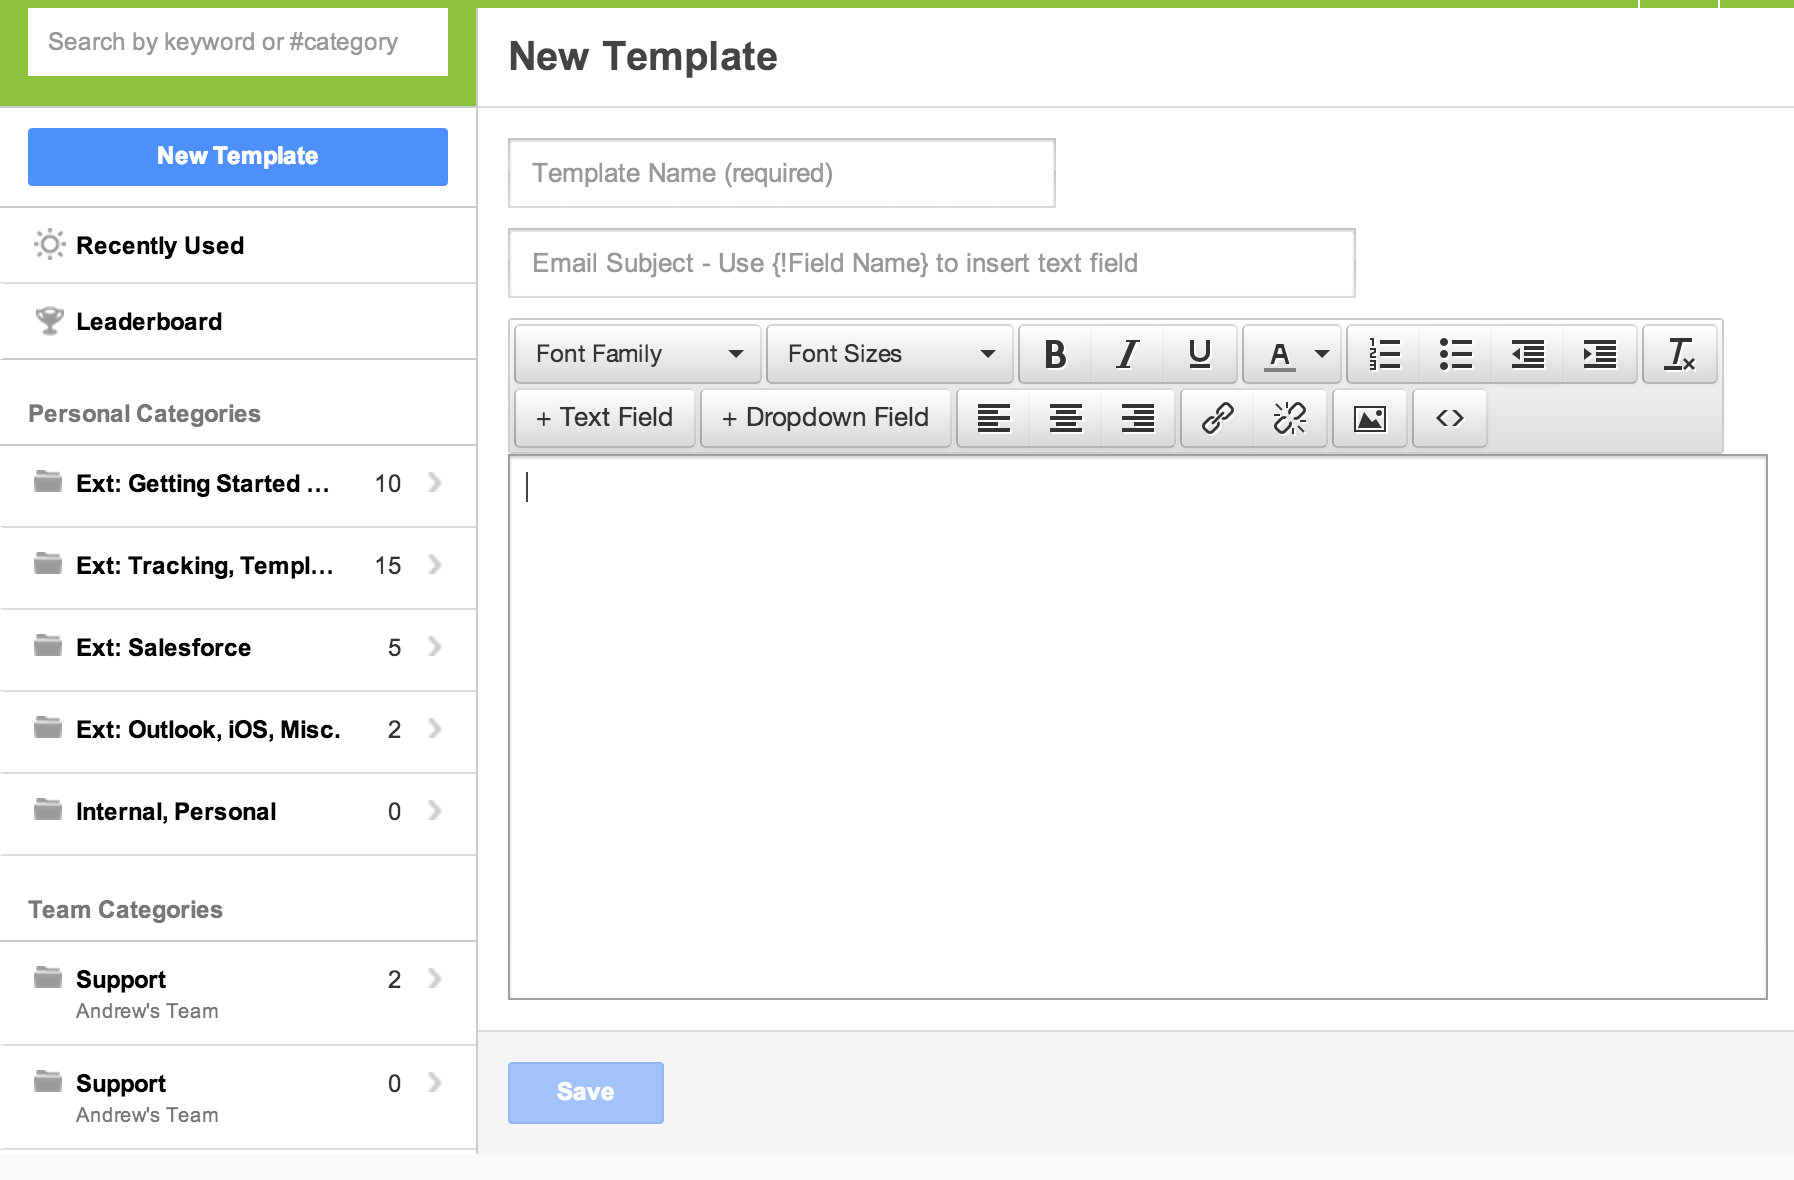Add a Dropdown Field to the template
Image resolution: width=1794 pixels, height=1180 pixels.
click(x=826, y=418)
